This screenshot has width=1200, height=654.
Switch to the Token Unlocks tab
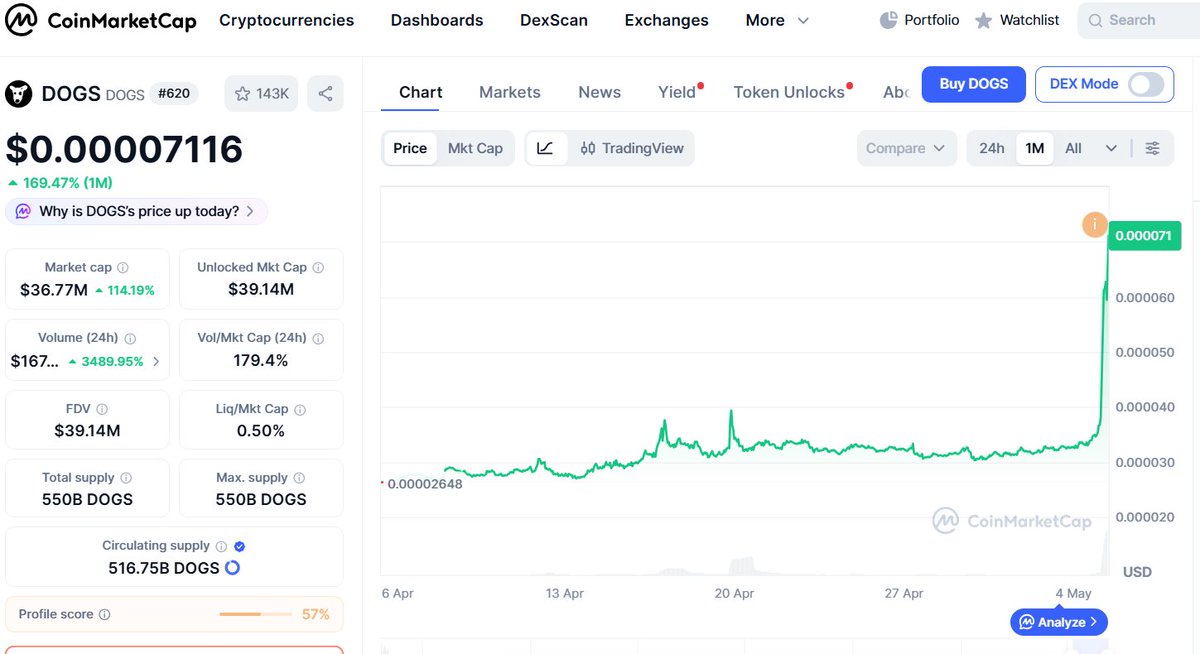click(x=791, y=92)
